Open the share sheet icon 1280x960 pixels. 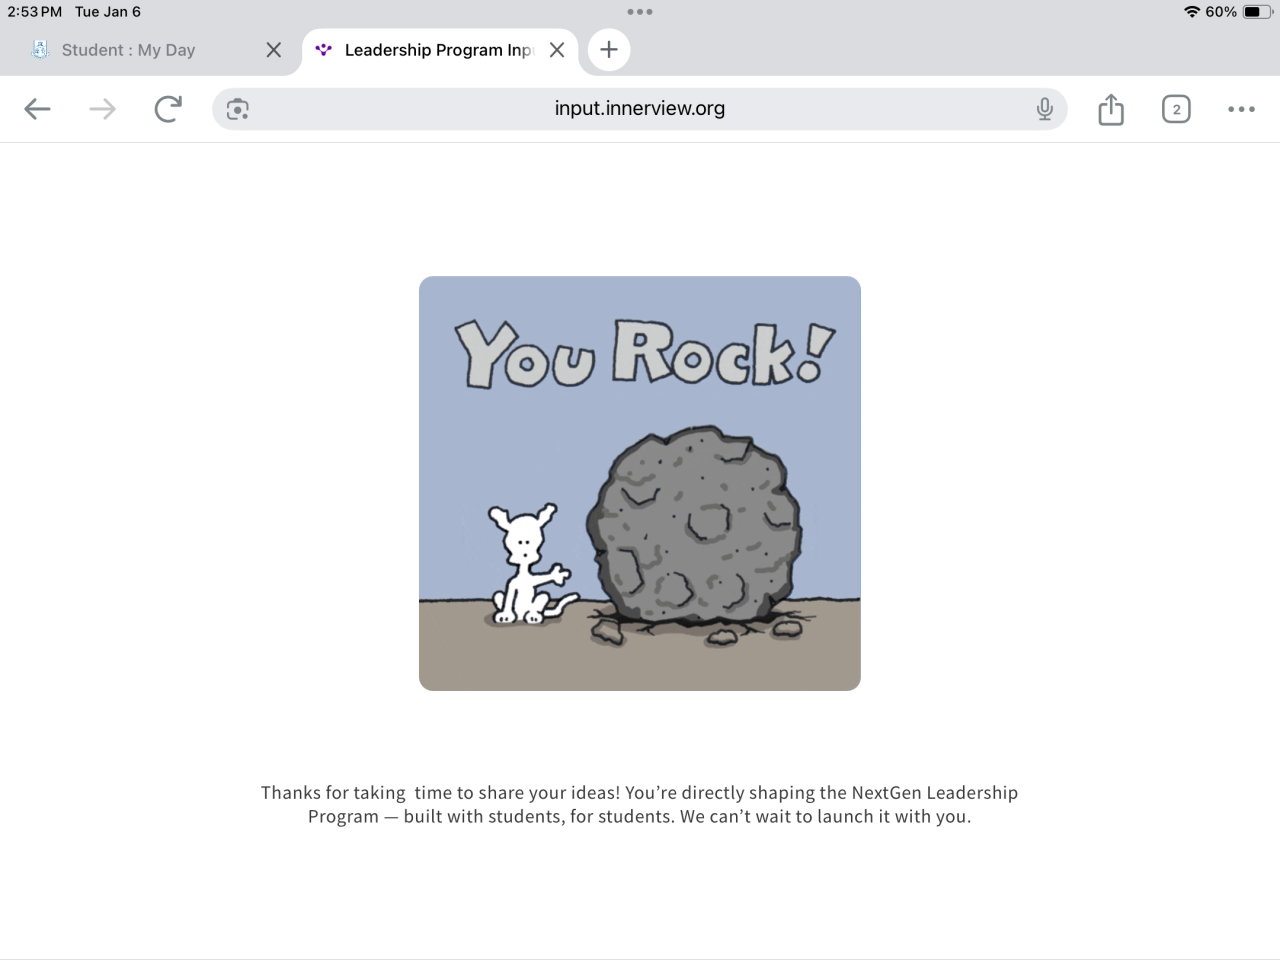click(x=1111, y=109)
